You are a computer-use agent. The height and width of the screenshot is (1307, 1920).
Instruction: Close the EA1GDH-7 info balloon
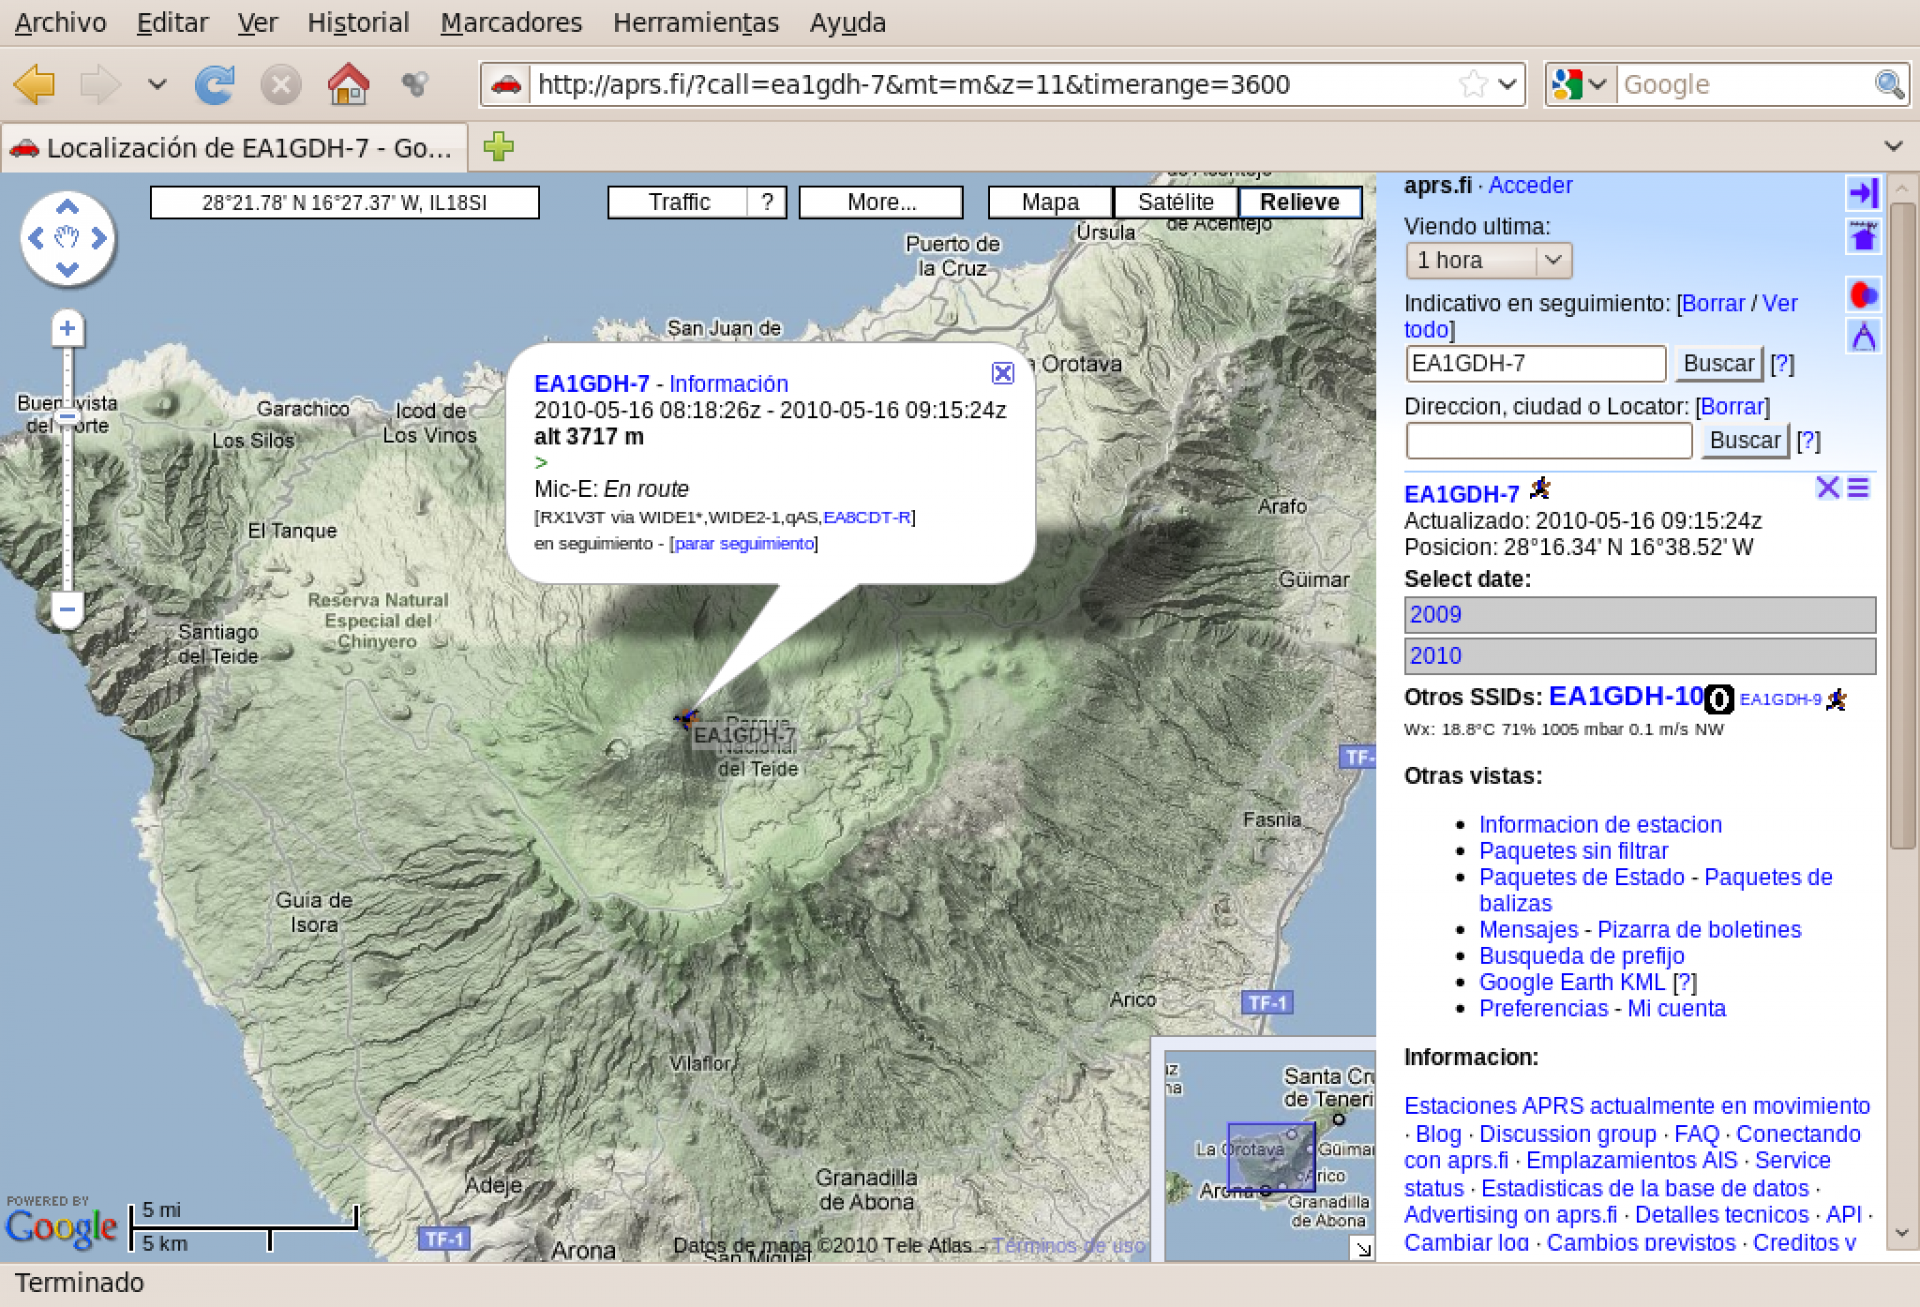1002,373
